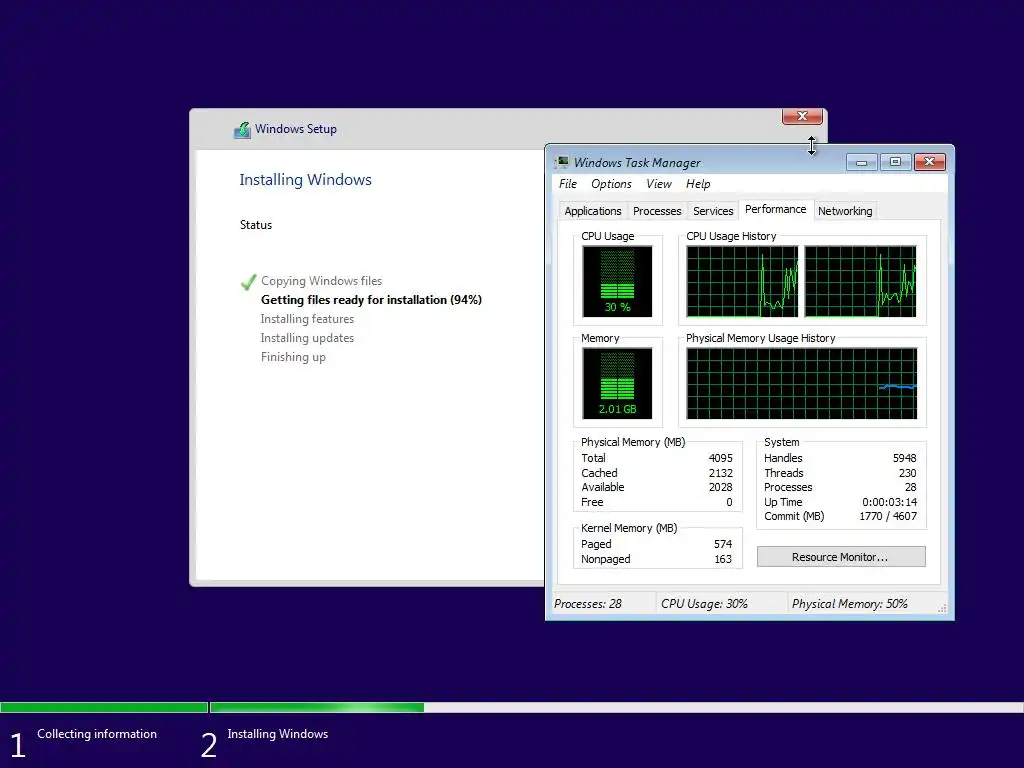The image size is (1024, 768).
Task: Click the System Threads value 230
Action: click(x=908, y=473)
